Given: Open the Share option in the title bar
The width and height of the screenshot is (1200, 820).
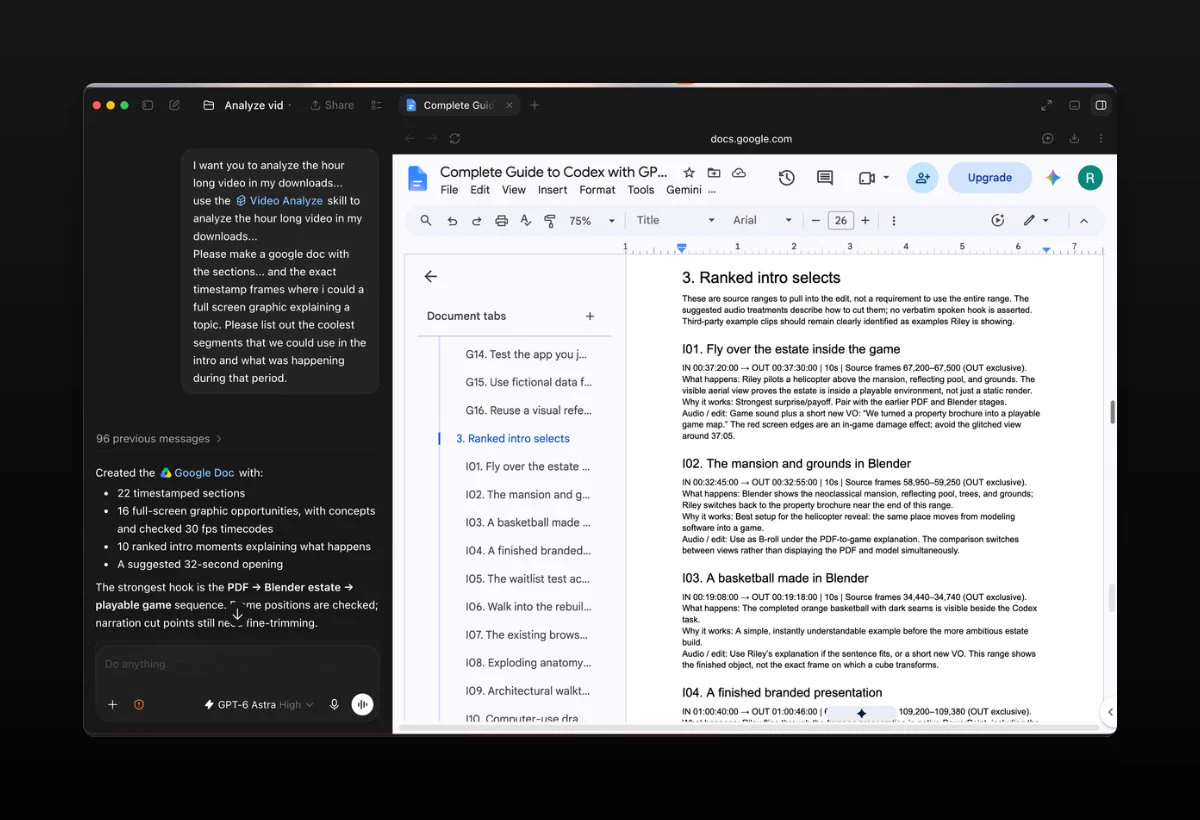Looking at the screenshot, I should point(332,105).
